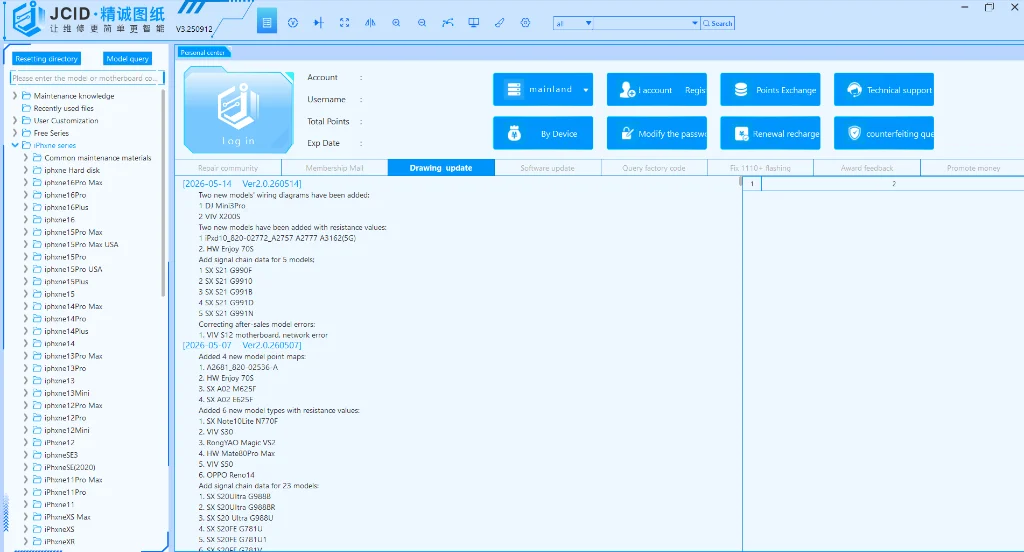Click the zoom in magnifier icon
Screen dimensions: 1024x552
pos(396,23)
